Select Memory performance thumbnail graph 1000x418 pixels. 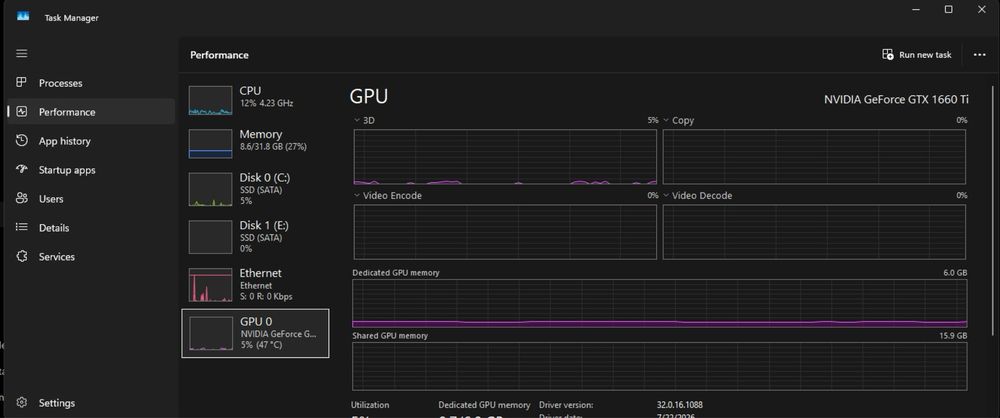[x=210, y=144]
